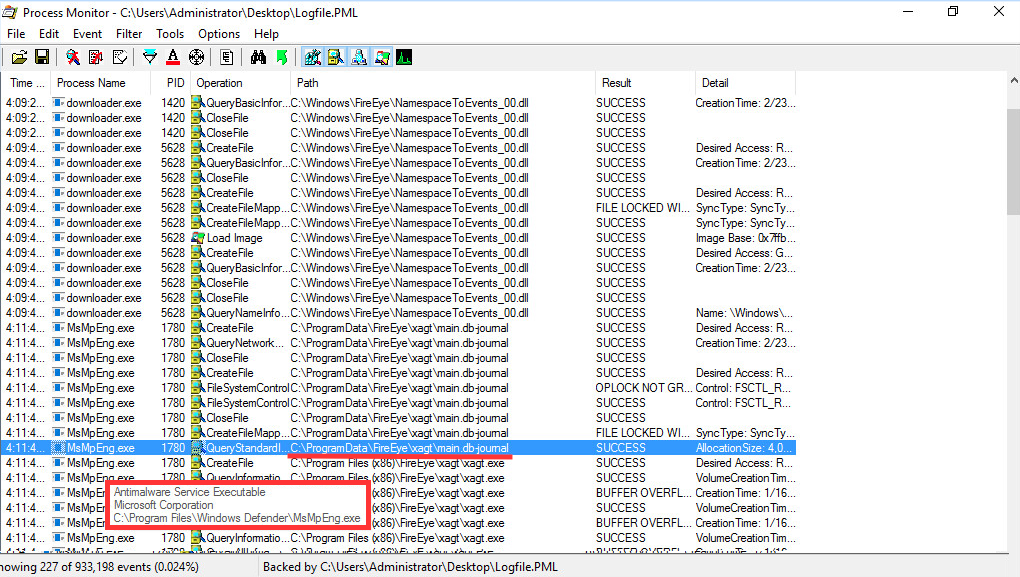Viewport: 1020px width, 577px height.
Task: Click the Open log file icon
Action: point(18,57)
